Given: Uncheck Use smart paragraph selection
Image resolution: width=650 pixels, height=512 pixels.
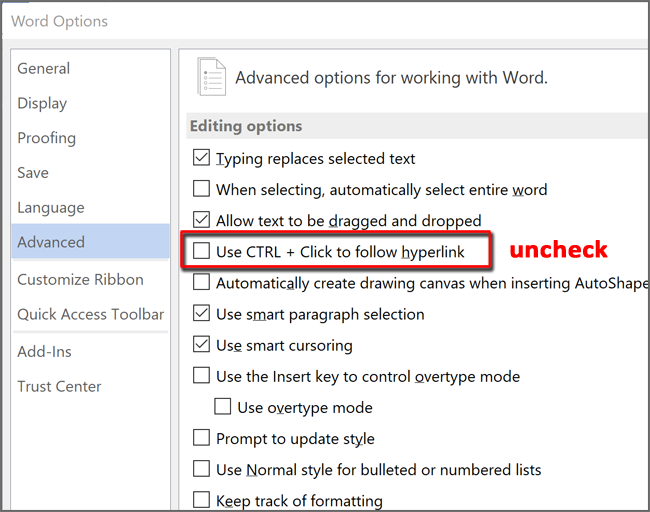Looking at the screenshot, I should coord(201,313).
